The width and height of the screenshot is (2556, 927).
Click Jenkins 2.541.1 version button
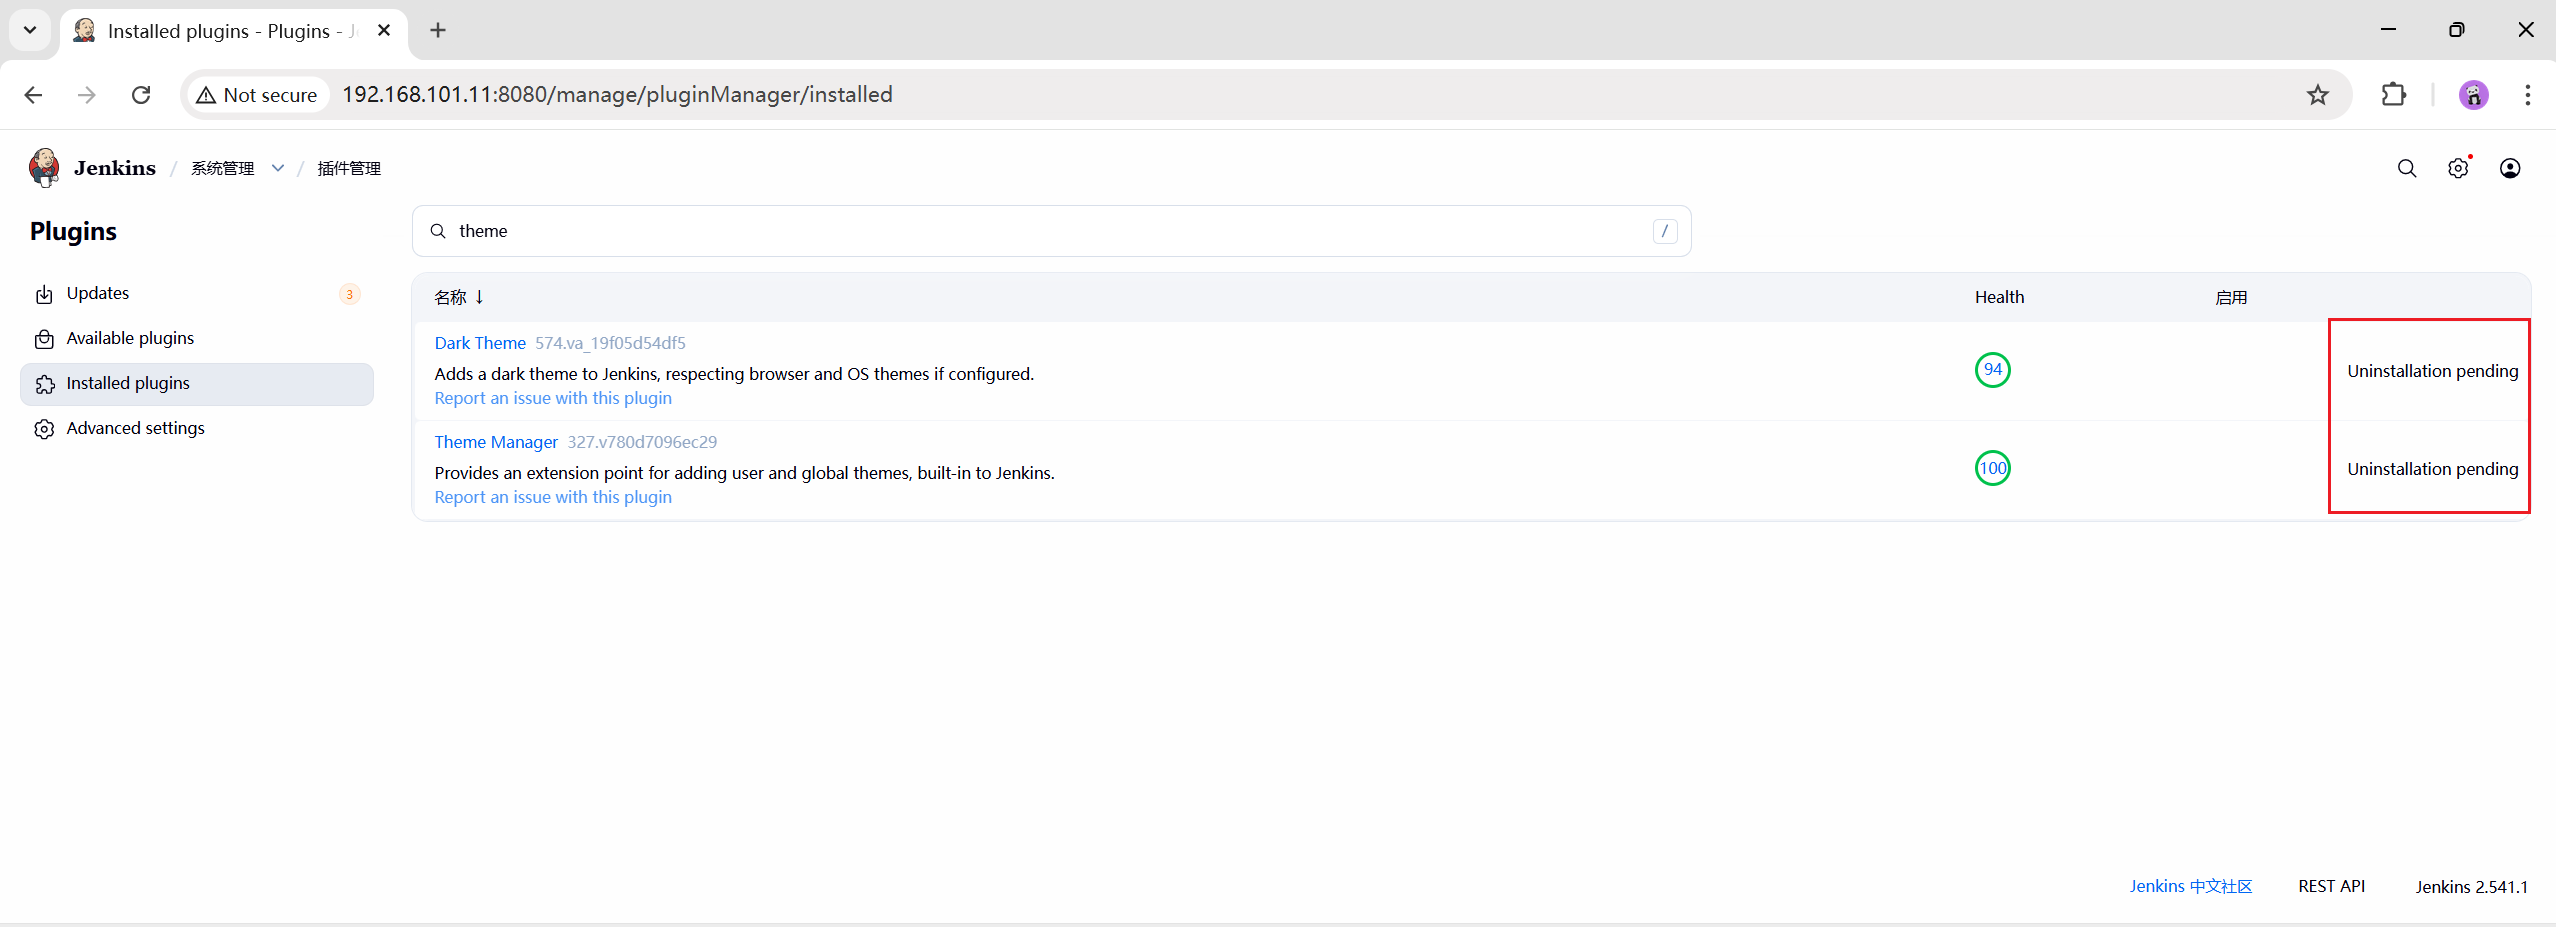click(x=2471, y=887)
